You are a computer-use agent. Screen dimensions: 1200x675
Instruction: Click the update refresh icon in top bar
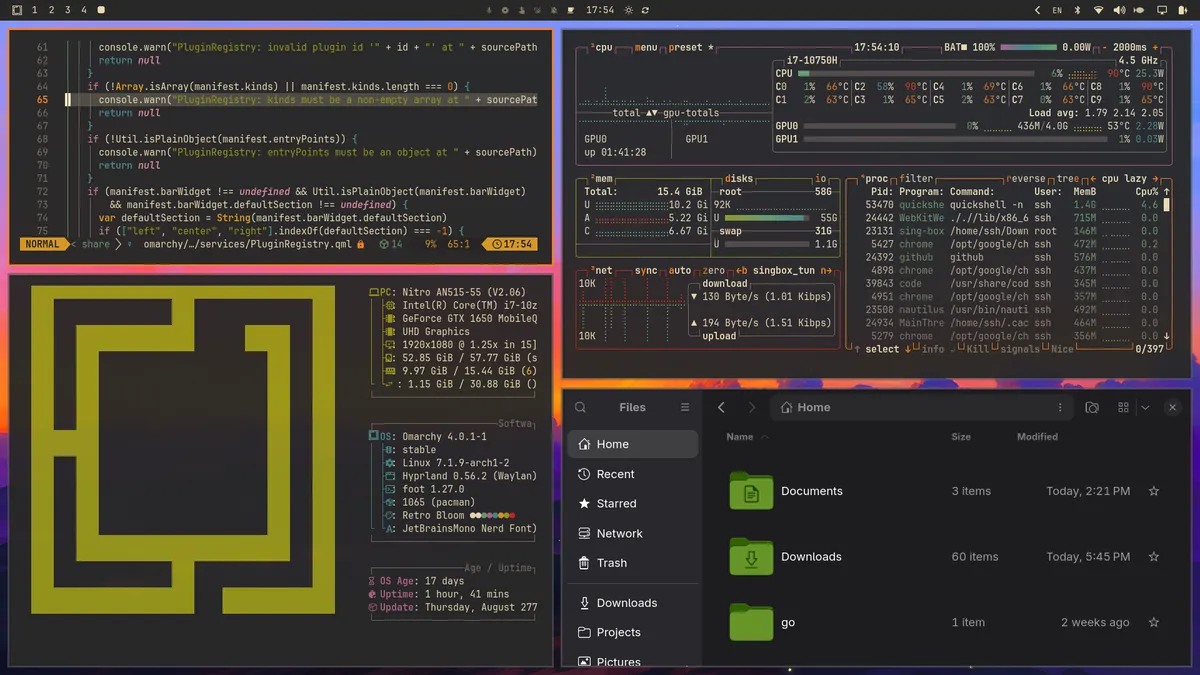(x=646, y=10)
